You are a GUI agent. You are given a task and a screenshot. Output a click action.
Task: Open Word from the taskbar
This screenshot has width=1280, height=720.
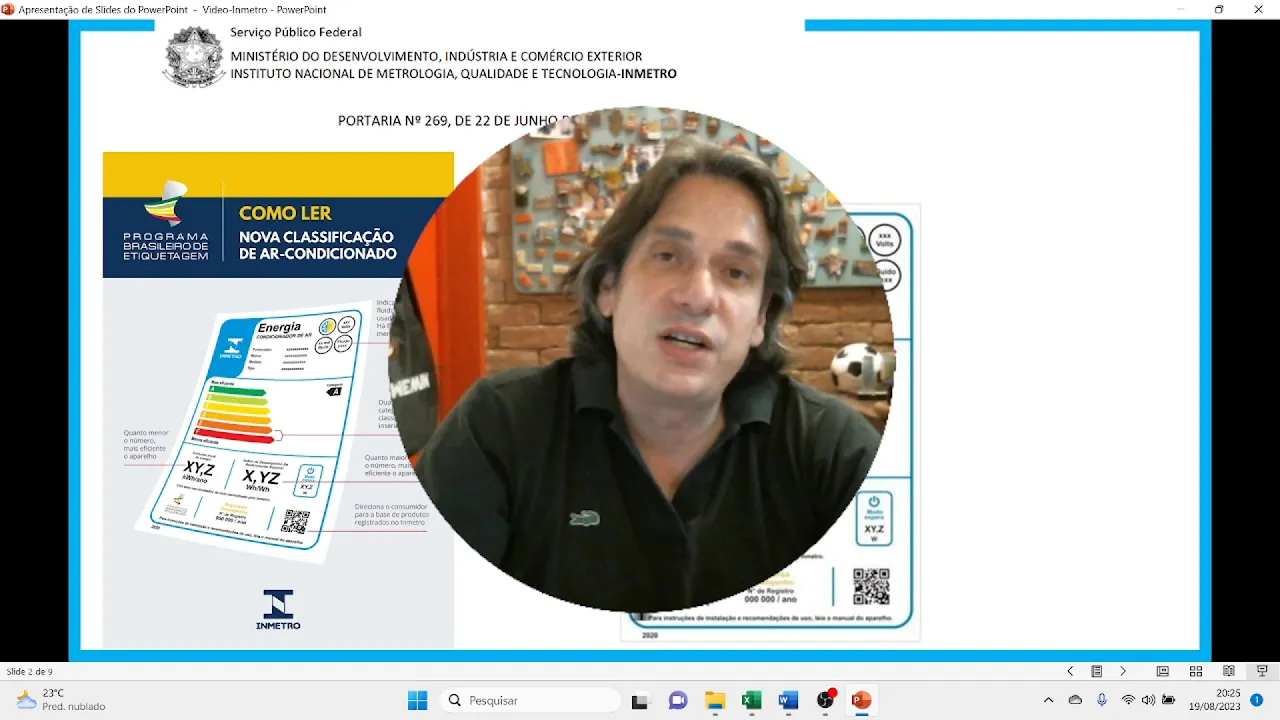click(788, 700)
